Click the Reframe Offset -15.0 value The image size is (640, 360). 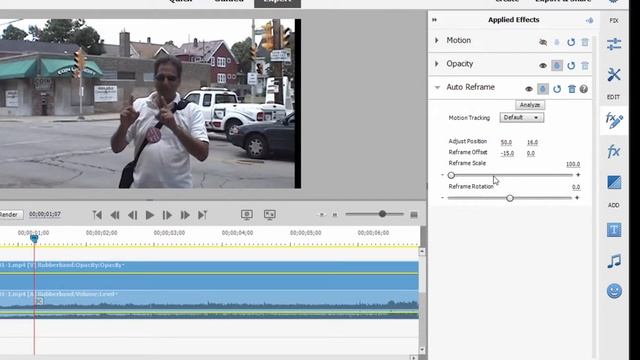pos(507,153)
